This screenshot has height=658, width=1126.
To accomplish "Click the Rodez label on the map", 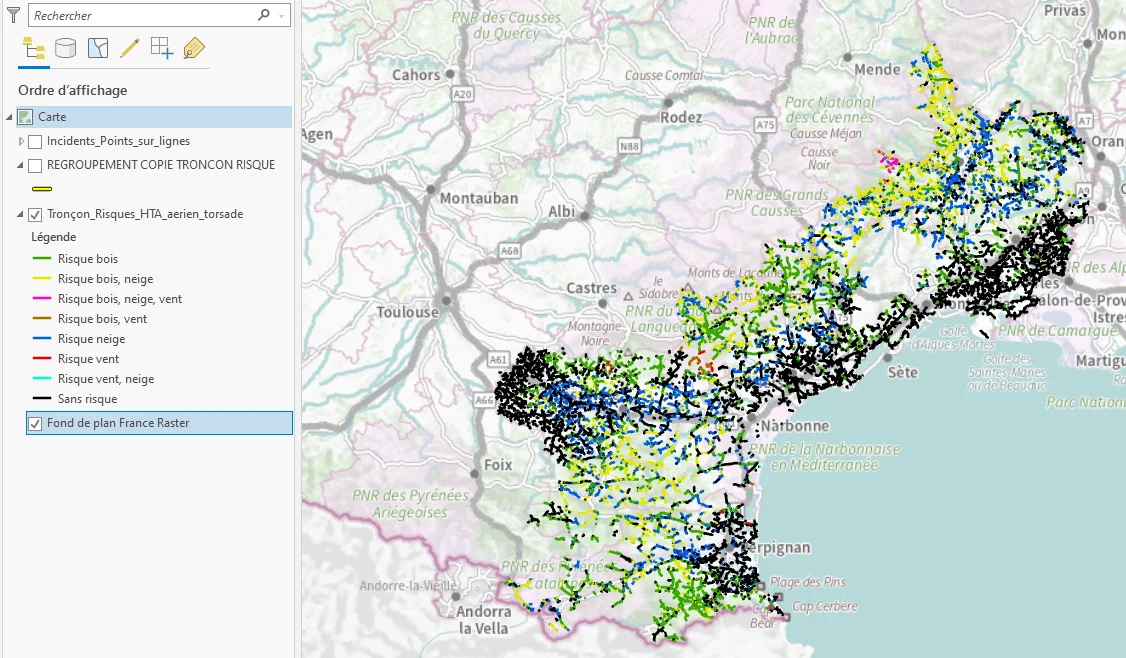I will coord(681,117).
